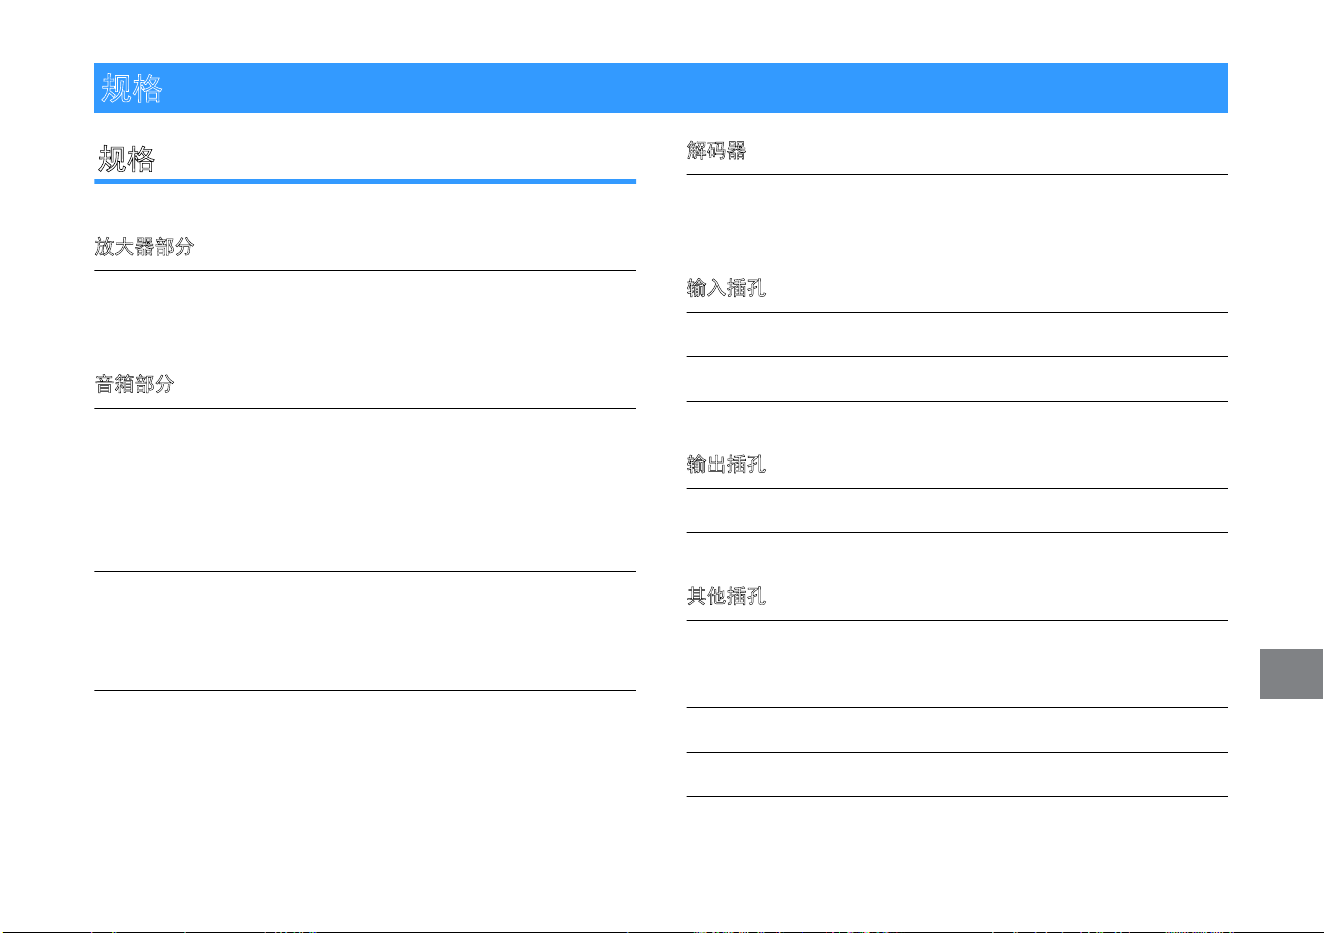Click the empty row under 输出插孔
Viewport: 1324px width, 933px height.
coord(957,511)
